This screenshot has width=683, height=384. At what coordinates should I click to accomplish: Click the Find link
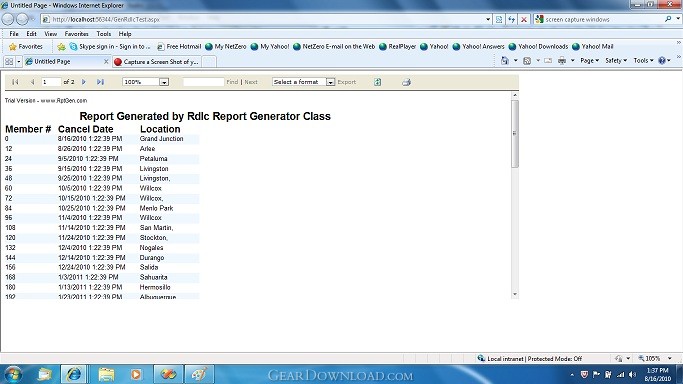(232, 82)
